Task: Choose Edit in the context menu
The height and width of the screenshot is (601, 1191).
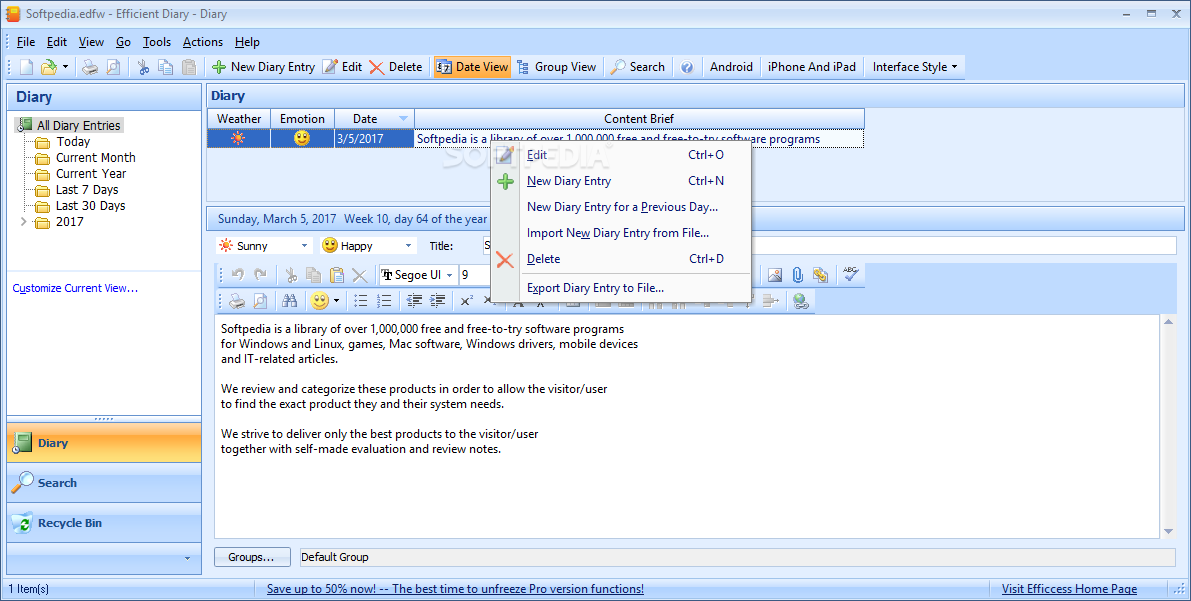Action: (x=621, y=155)
